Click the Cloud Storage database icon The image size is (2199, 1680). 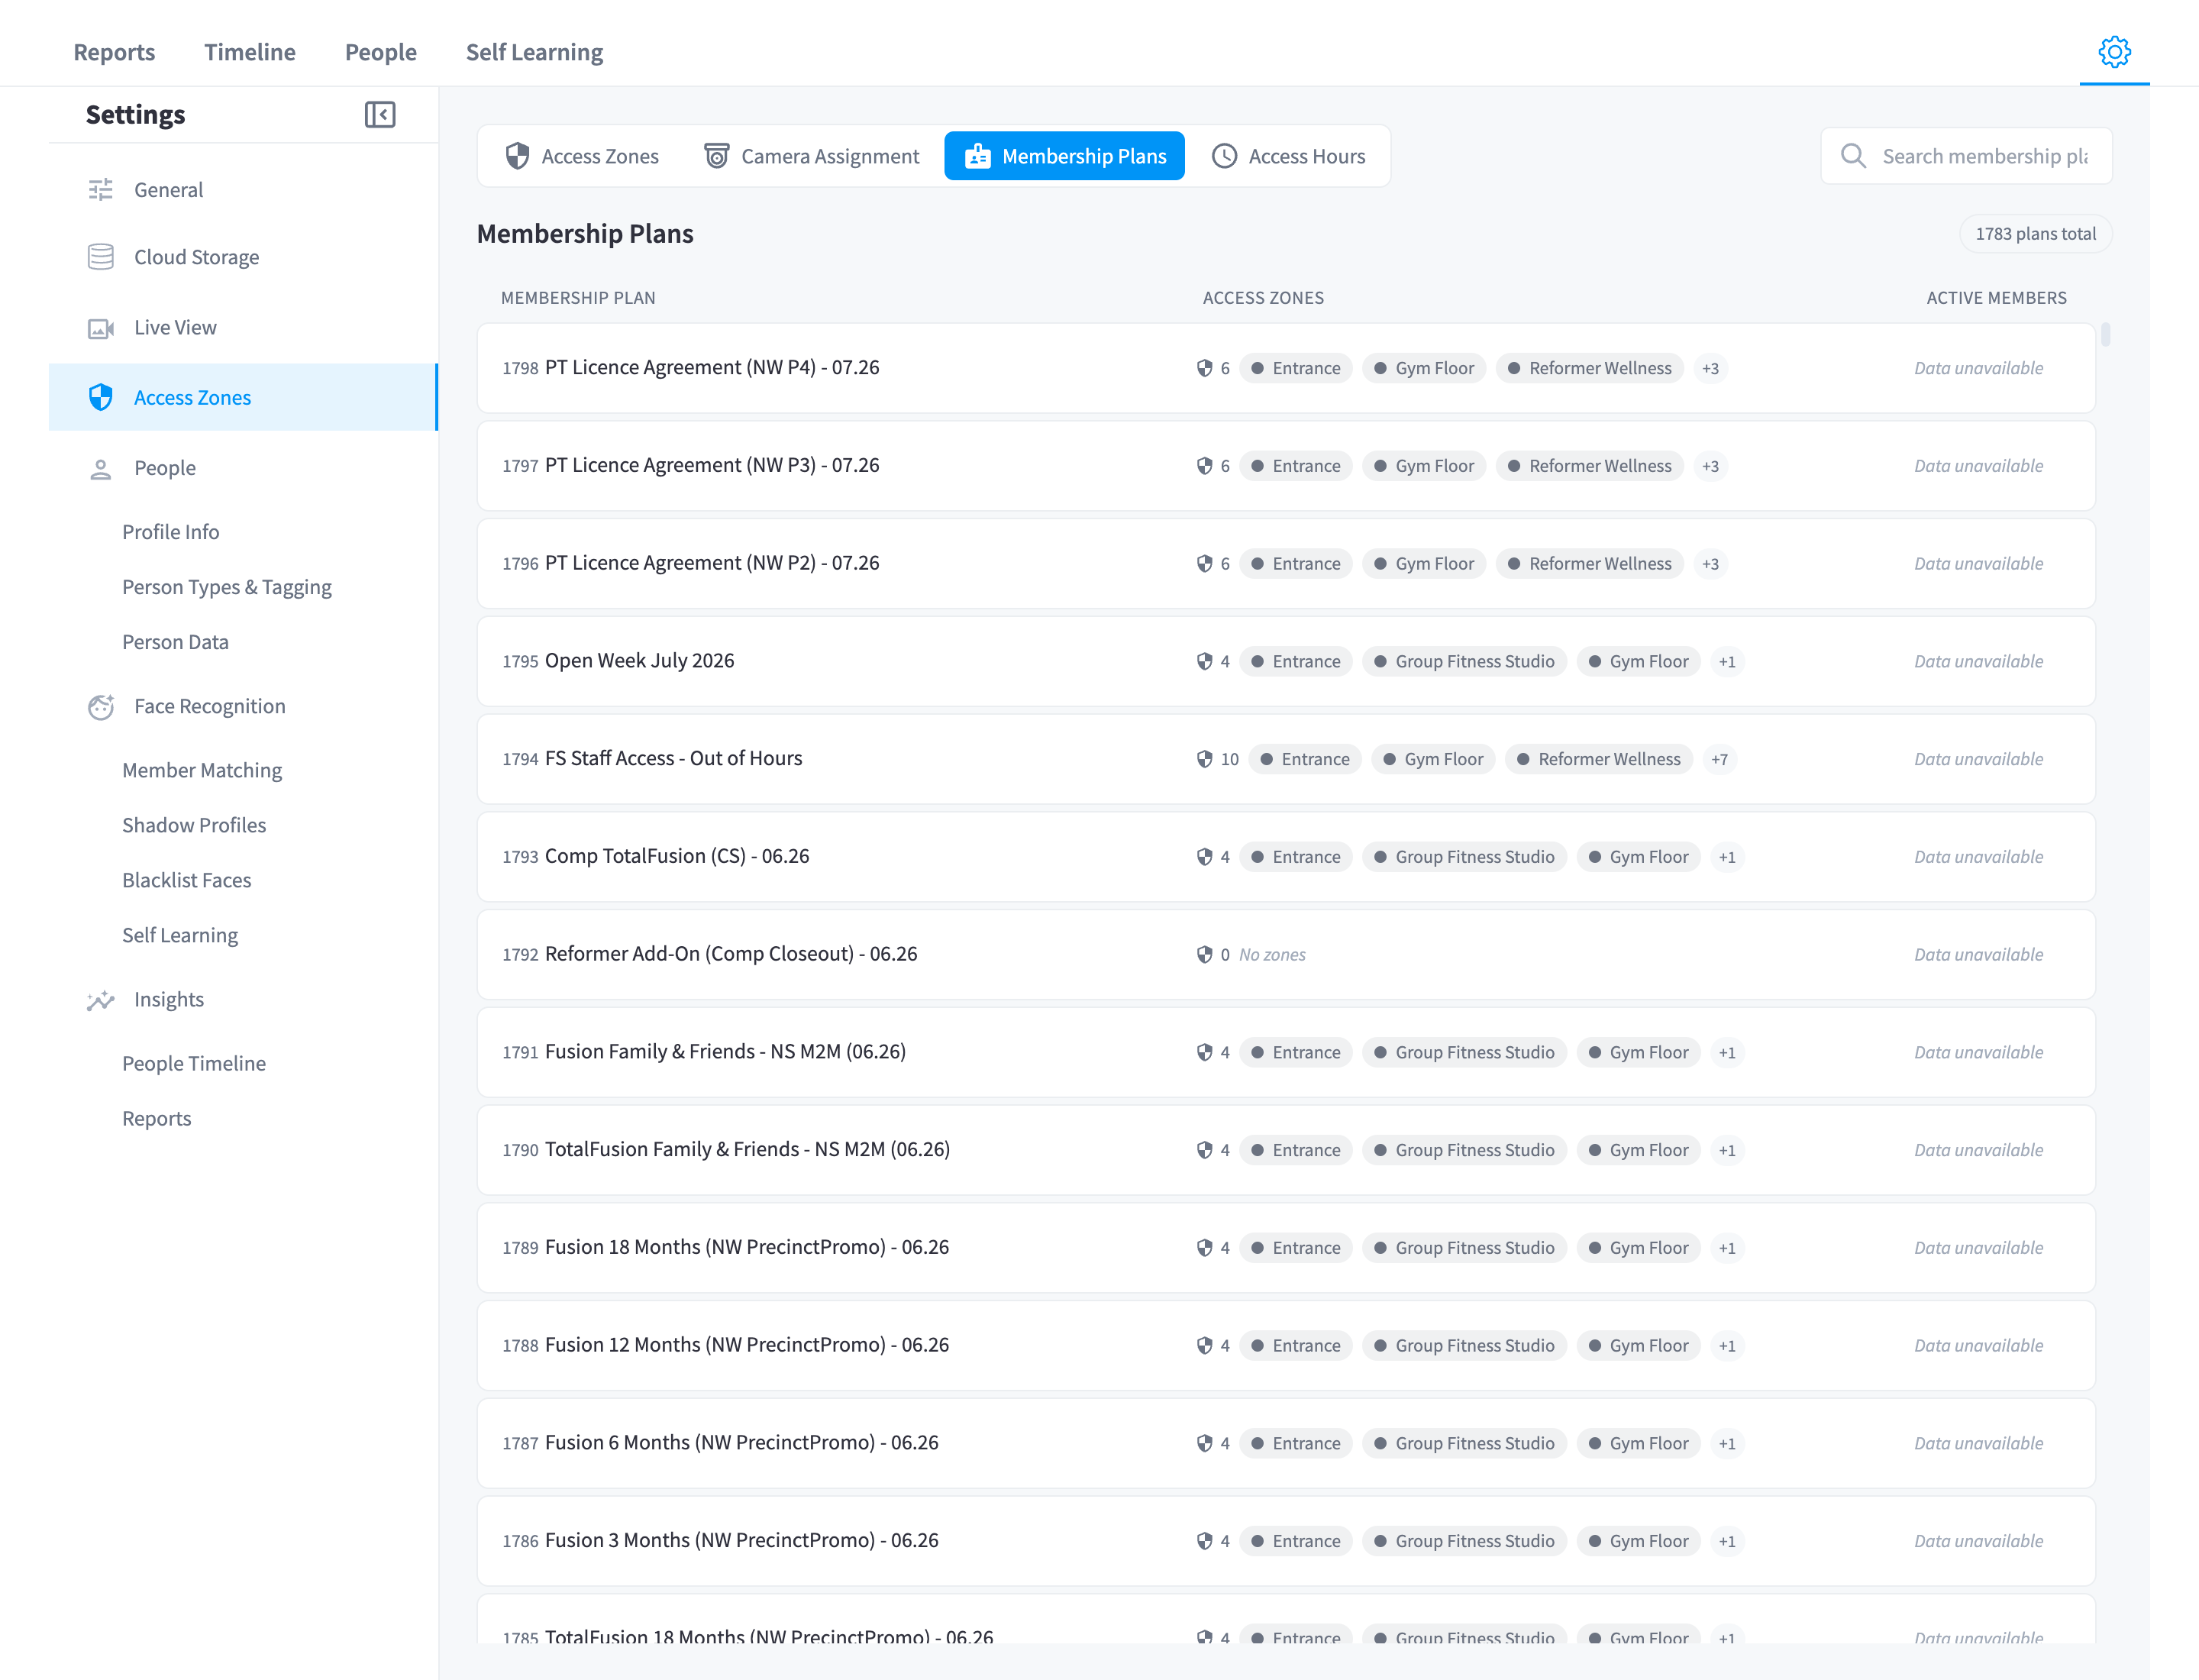point(100,257)
